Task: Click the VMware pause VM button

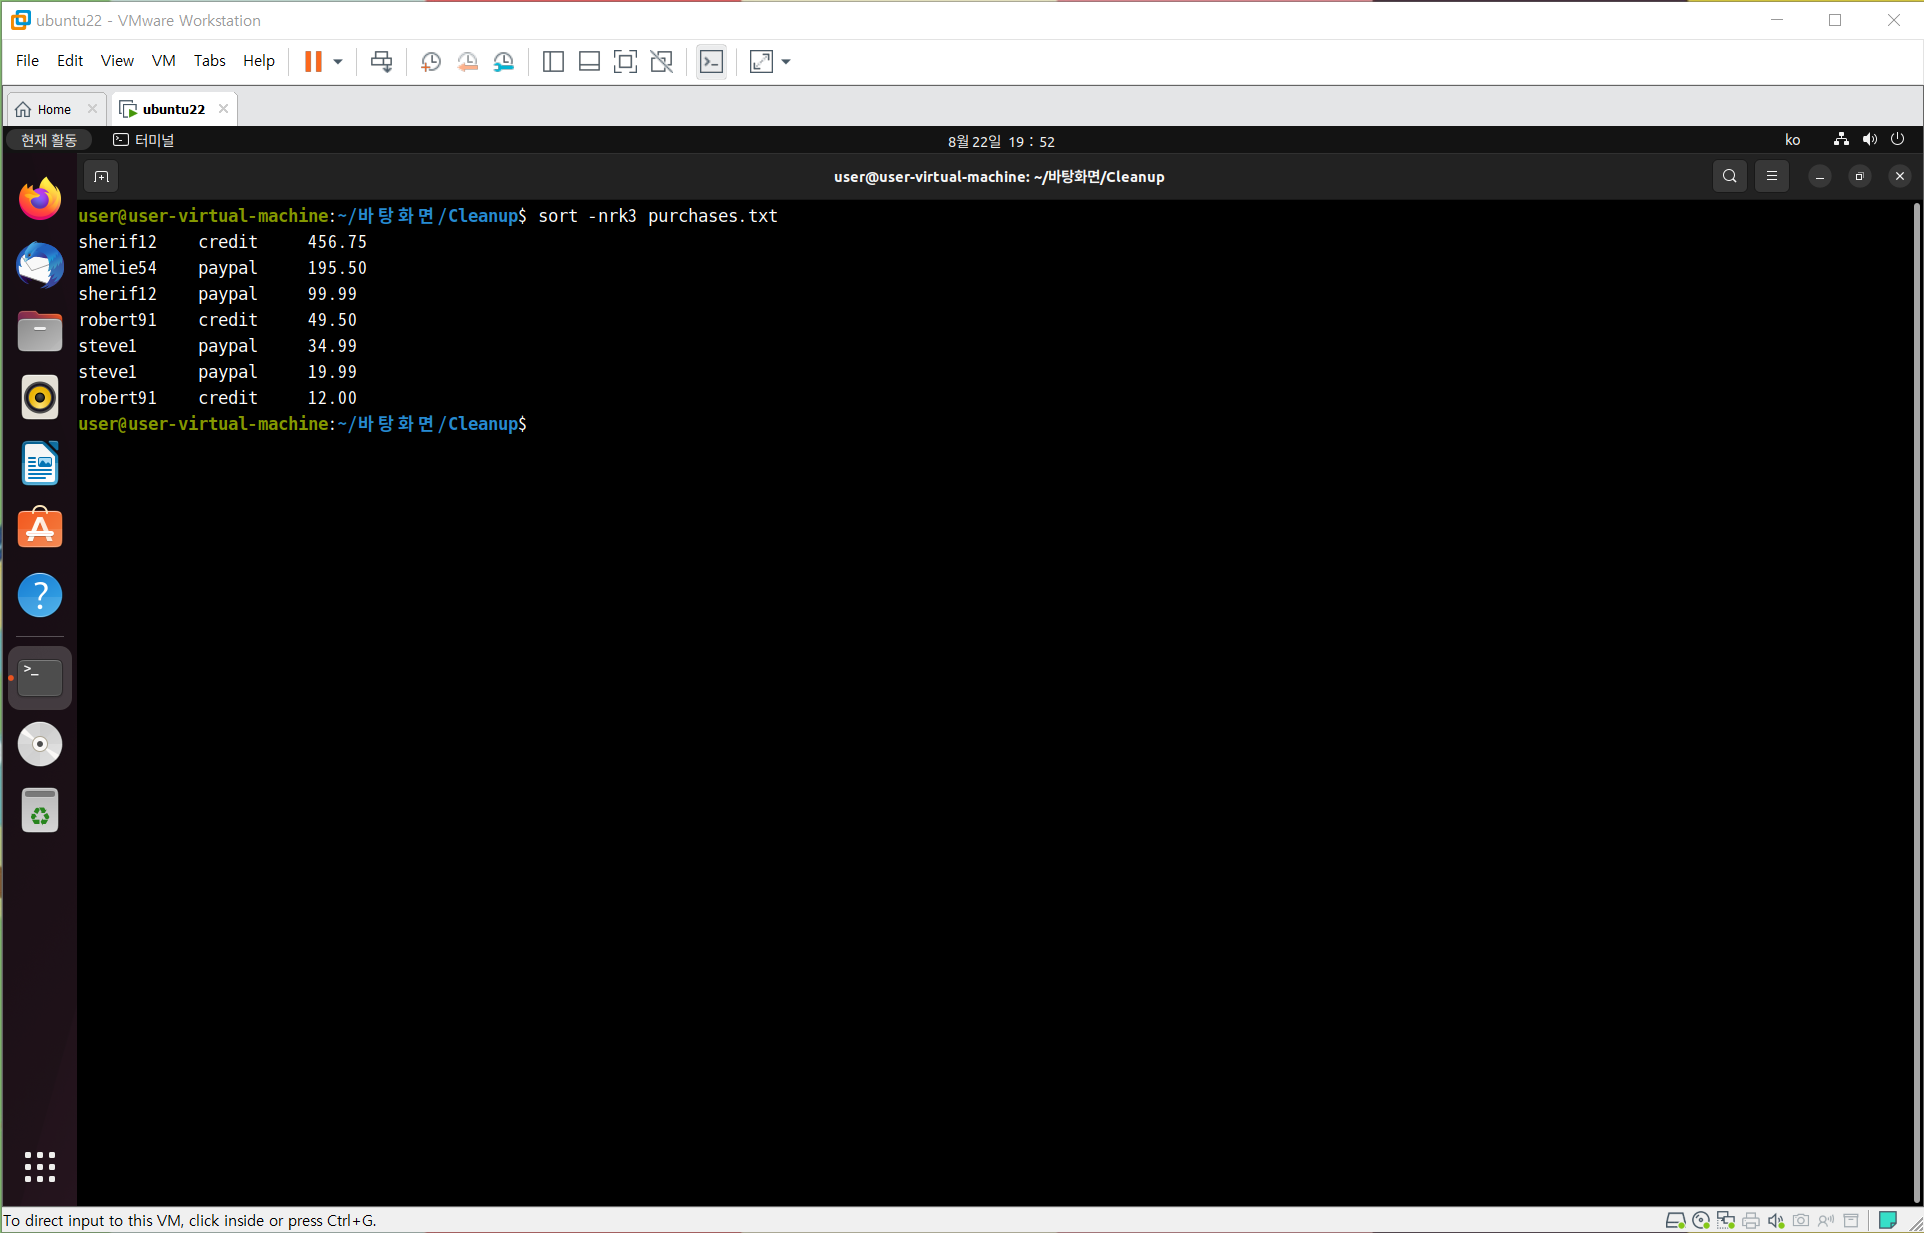Action: point(313,62)
